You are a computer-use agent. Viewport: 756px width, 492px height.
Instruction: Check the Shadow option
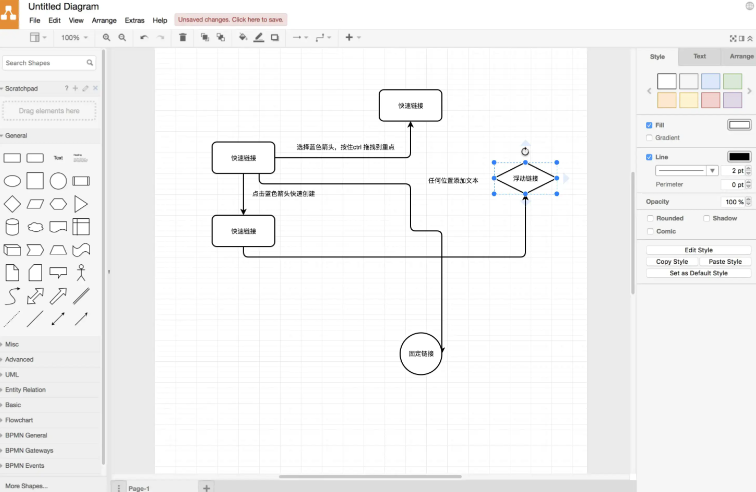pos(706,218)
